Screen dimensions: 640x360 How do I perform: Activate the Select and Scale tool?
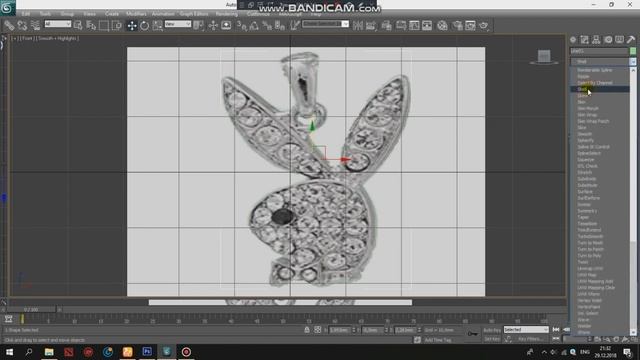(158, 25)
